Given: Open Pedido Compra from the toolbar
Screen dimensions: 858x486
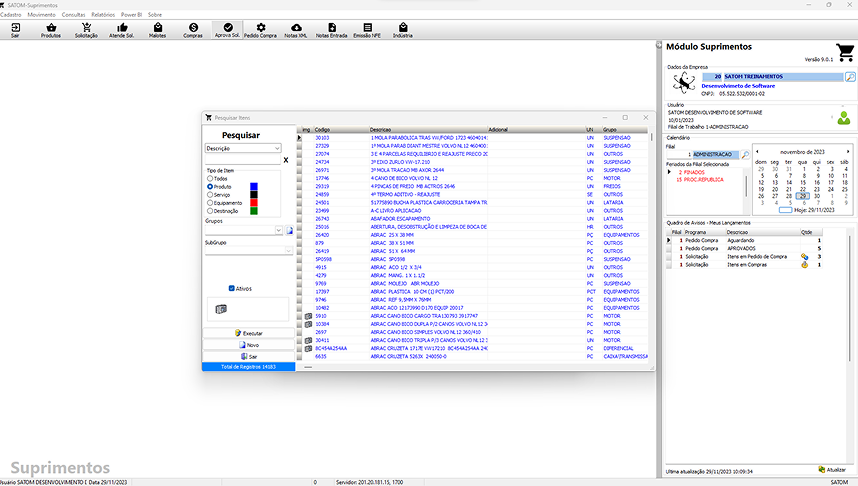Looking at the screenshot, I should [261, 30].
